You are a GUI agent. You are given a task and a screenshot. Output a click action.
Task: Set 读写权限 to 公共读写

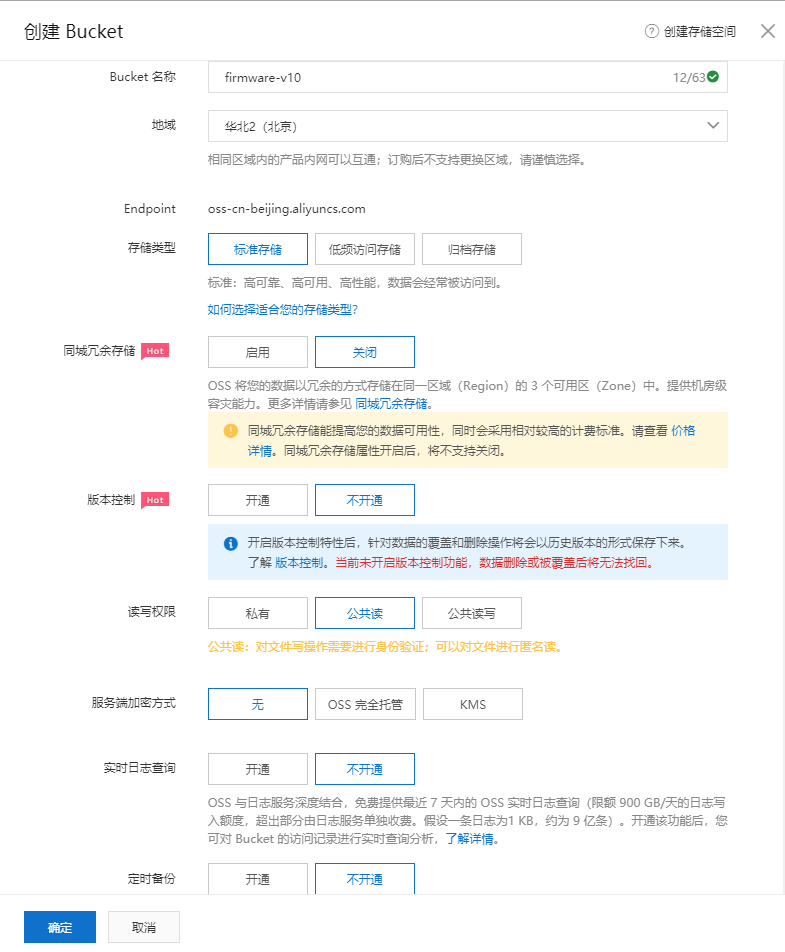click(472, 613)
